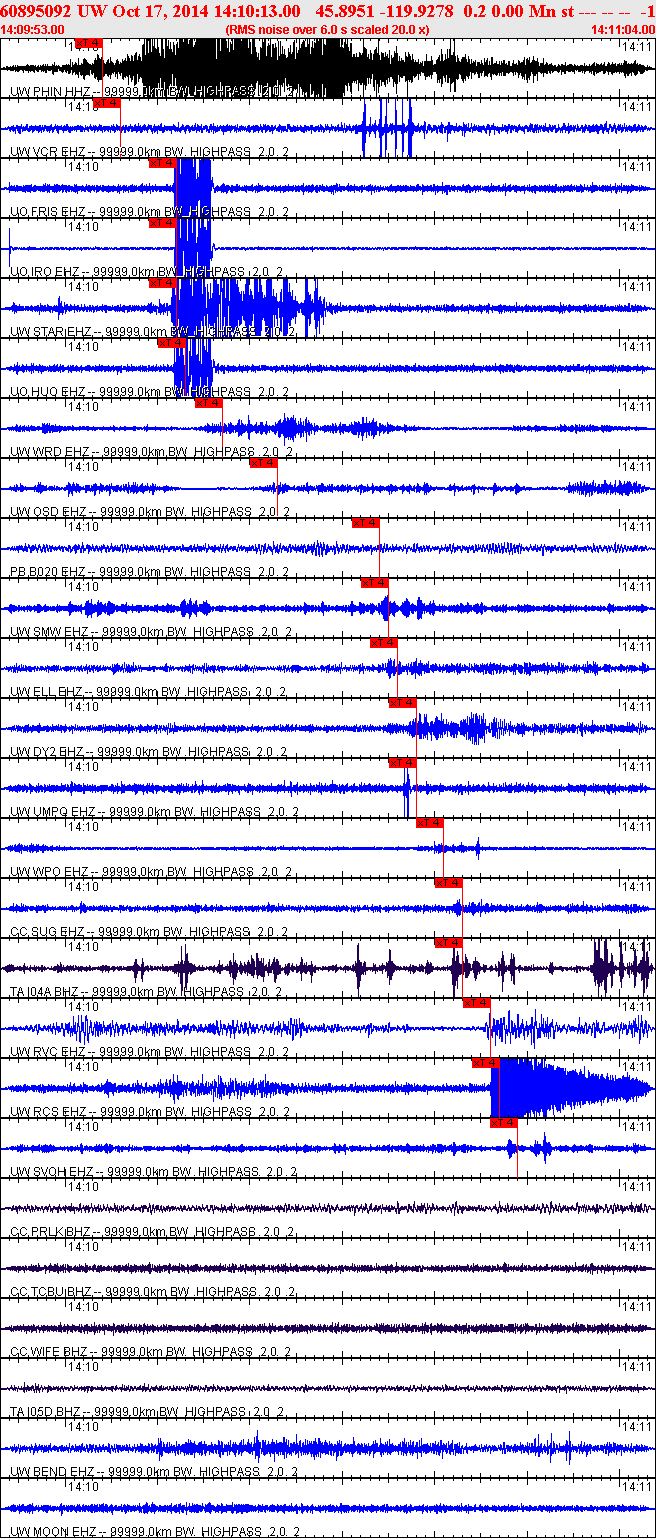Click the pick marker on STAR trace
Screen dimensions: 656x1538
click(162, 283)
